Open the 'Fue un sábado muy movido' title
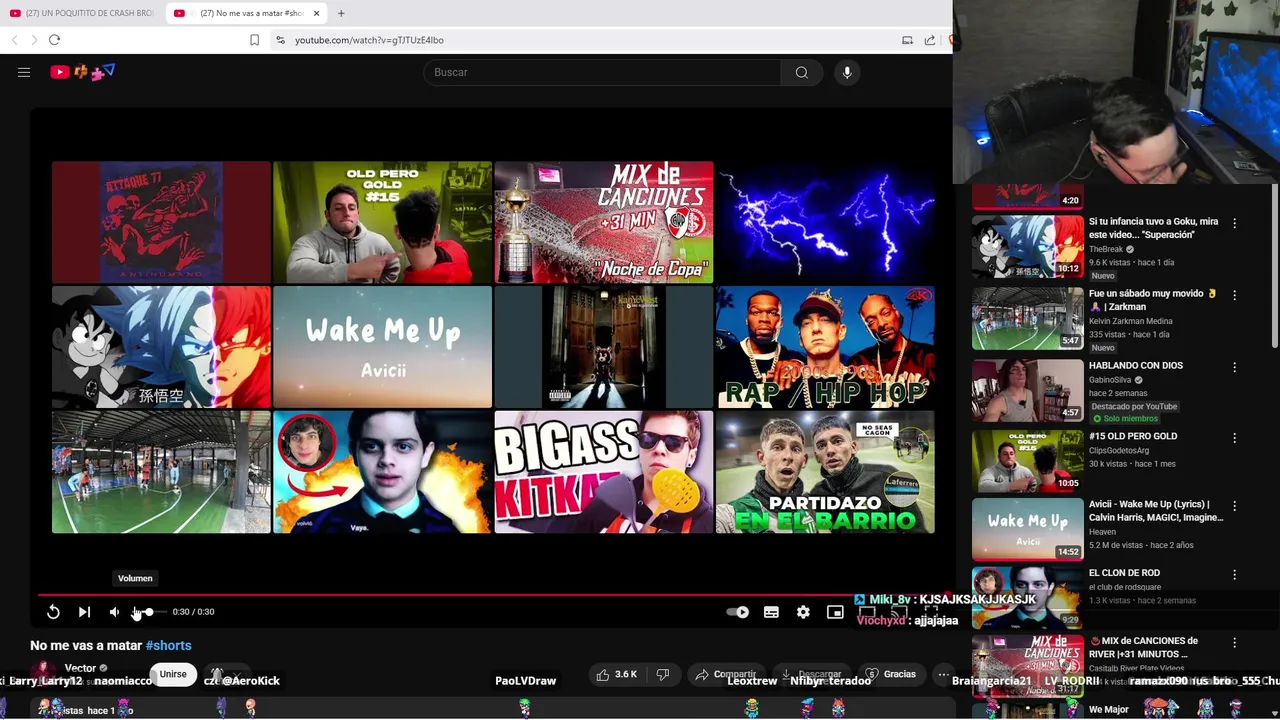1280x720 pixels. 1153,300
